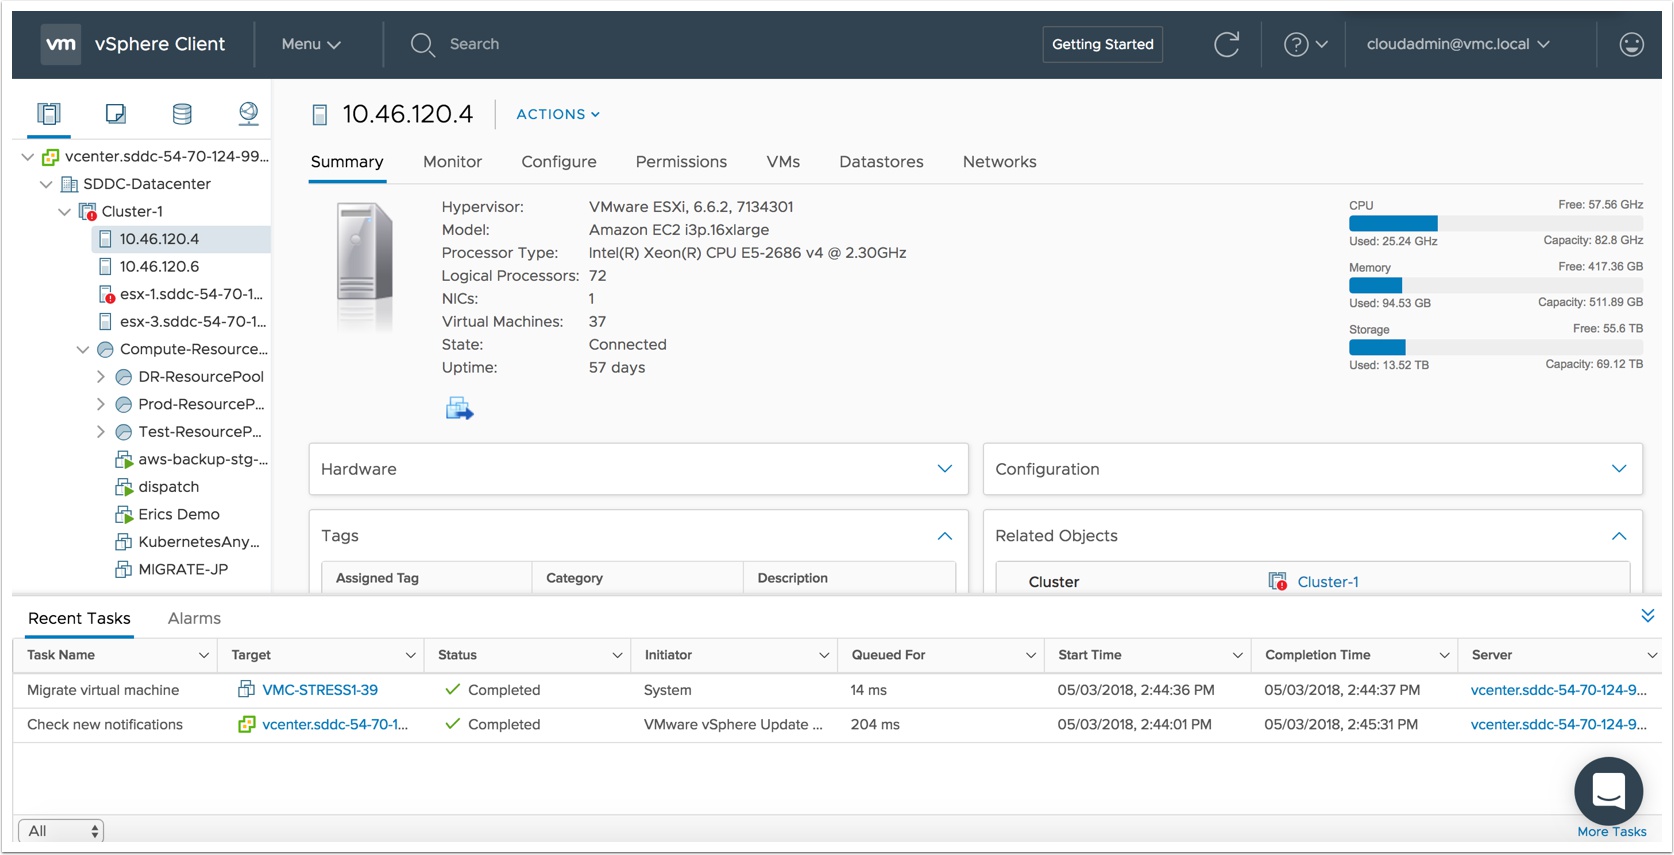Collapse the SDDC-Datacenter tree node
This screenshot has width=1674, height=855.
pyautogui.click(x=46, y=184)
